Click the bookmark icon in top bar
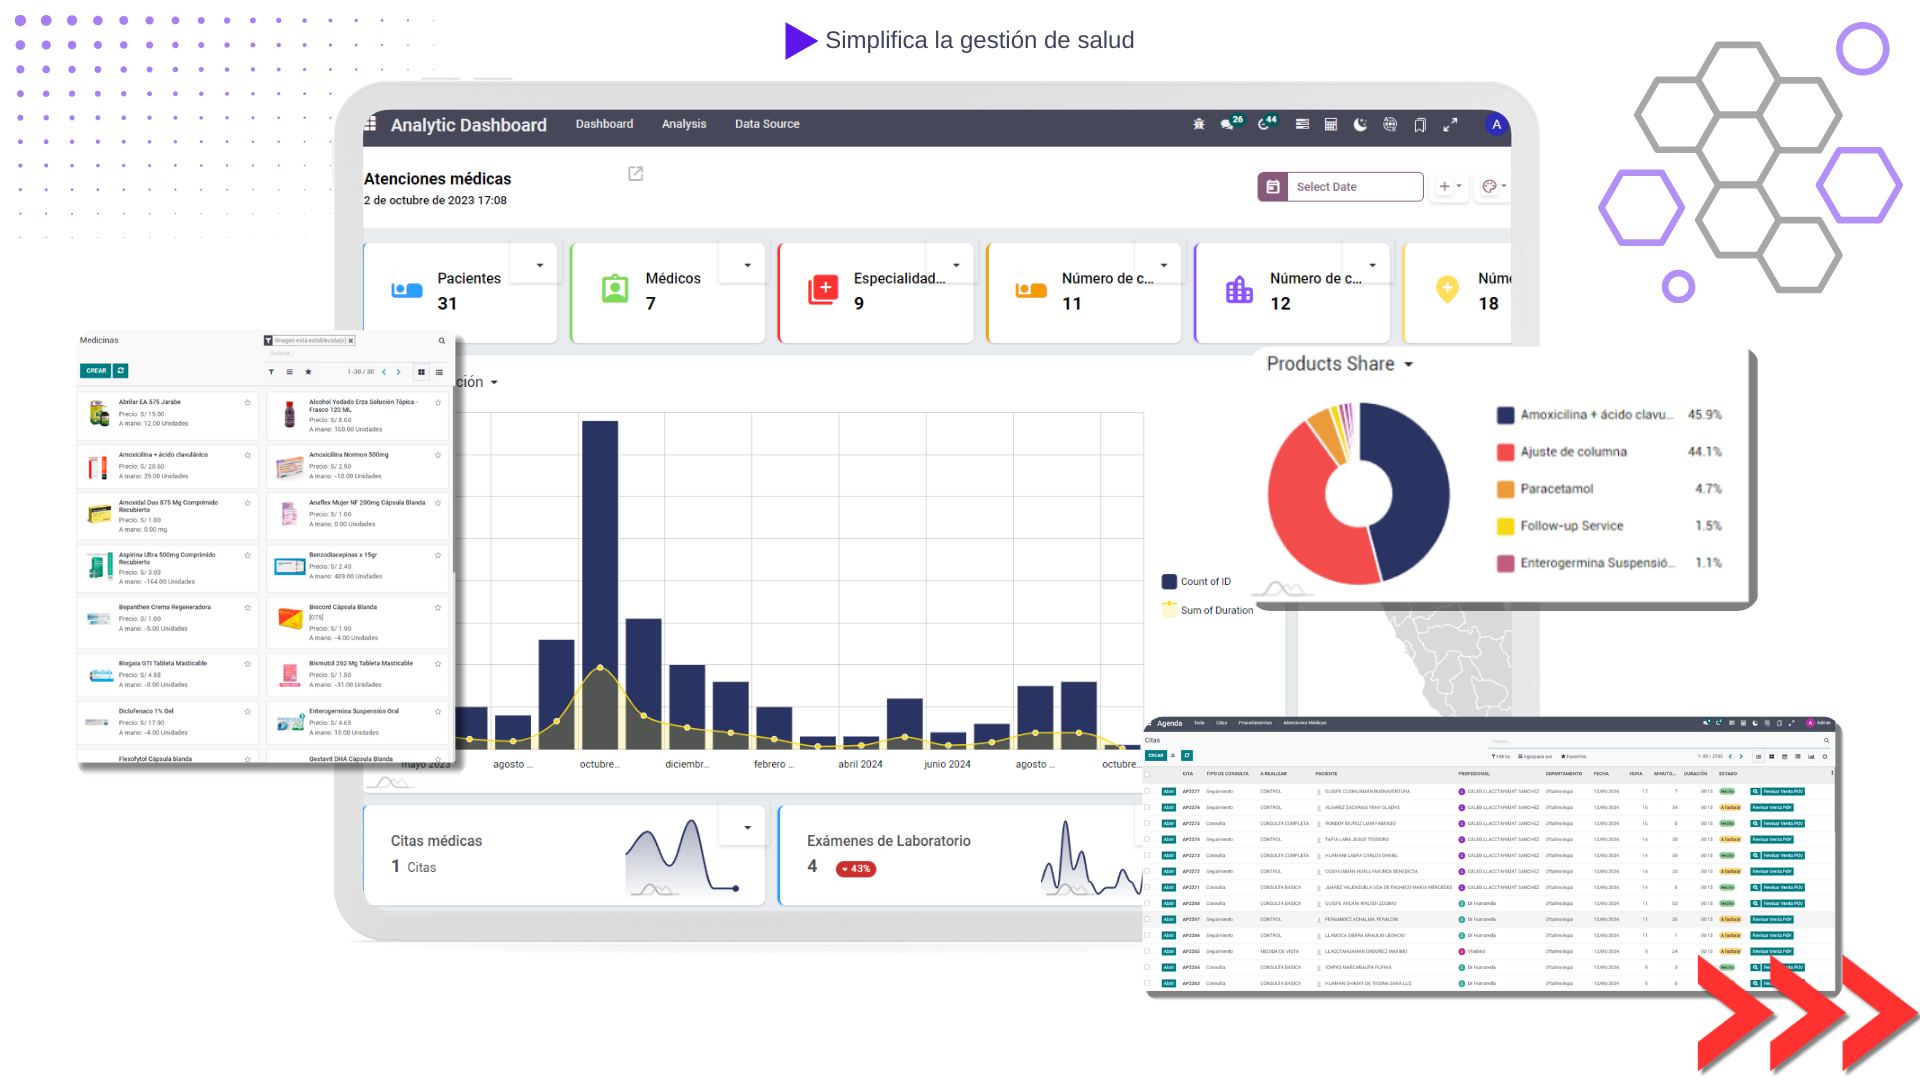 tap(1420, 124)
